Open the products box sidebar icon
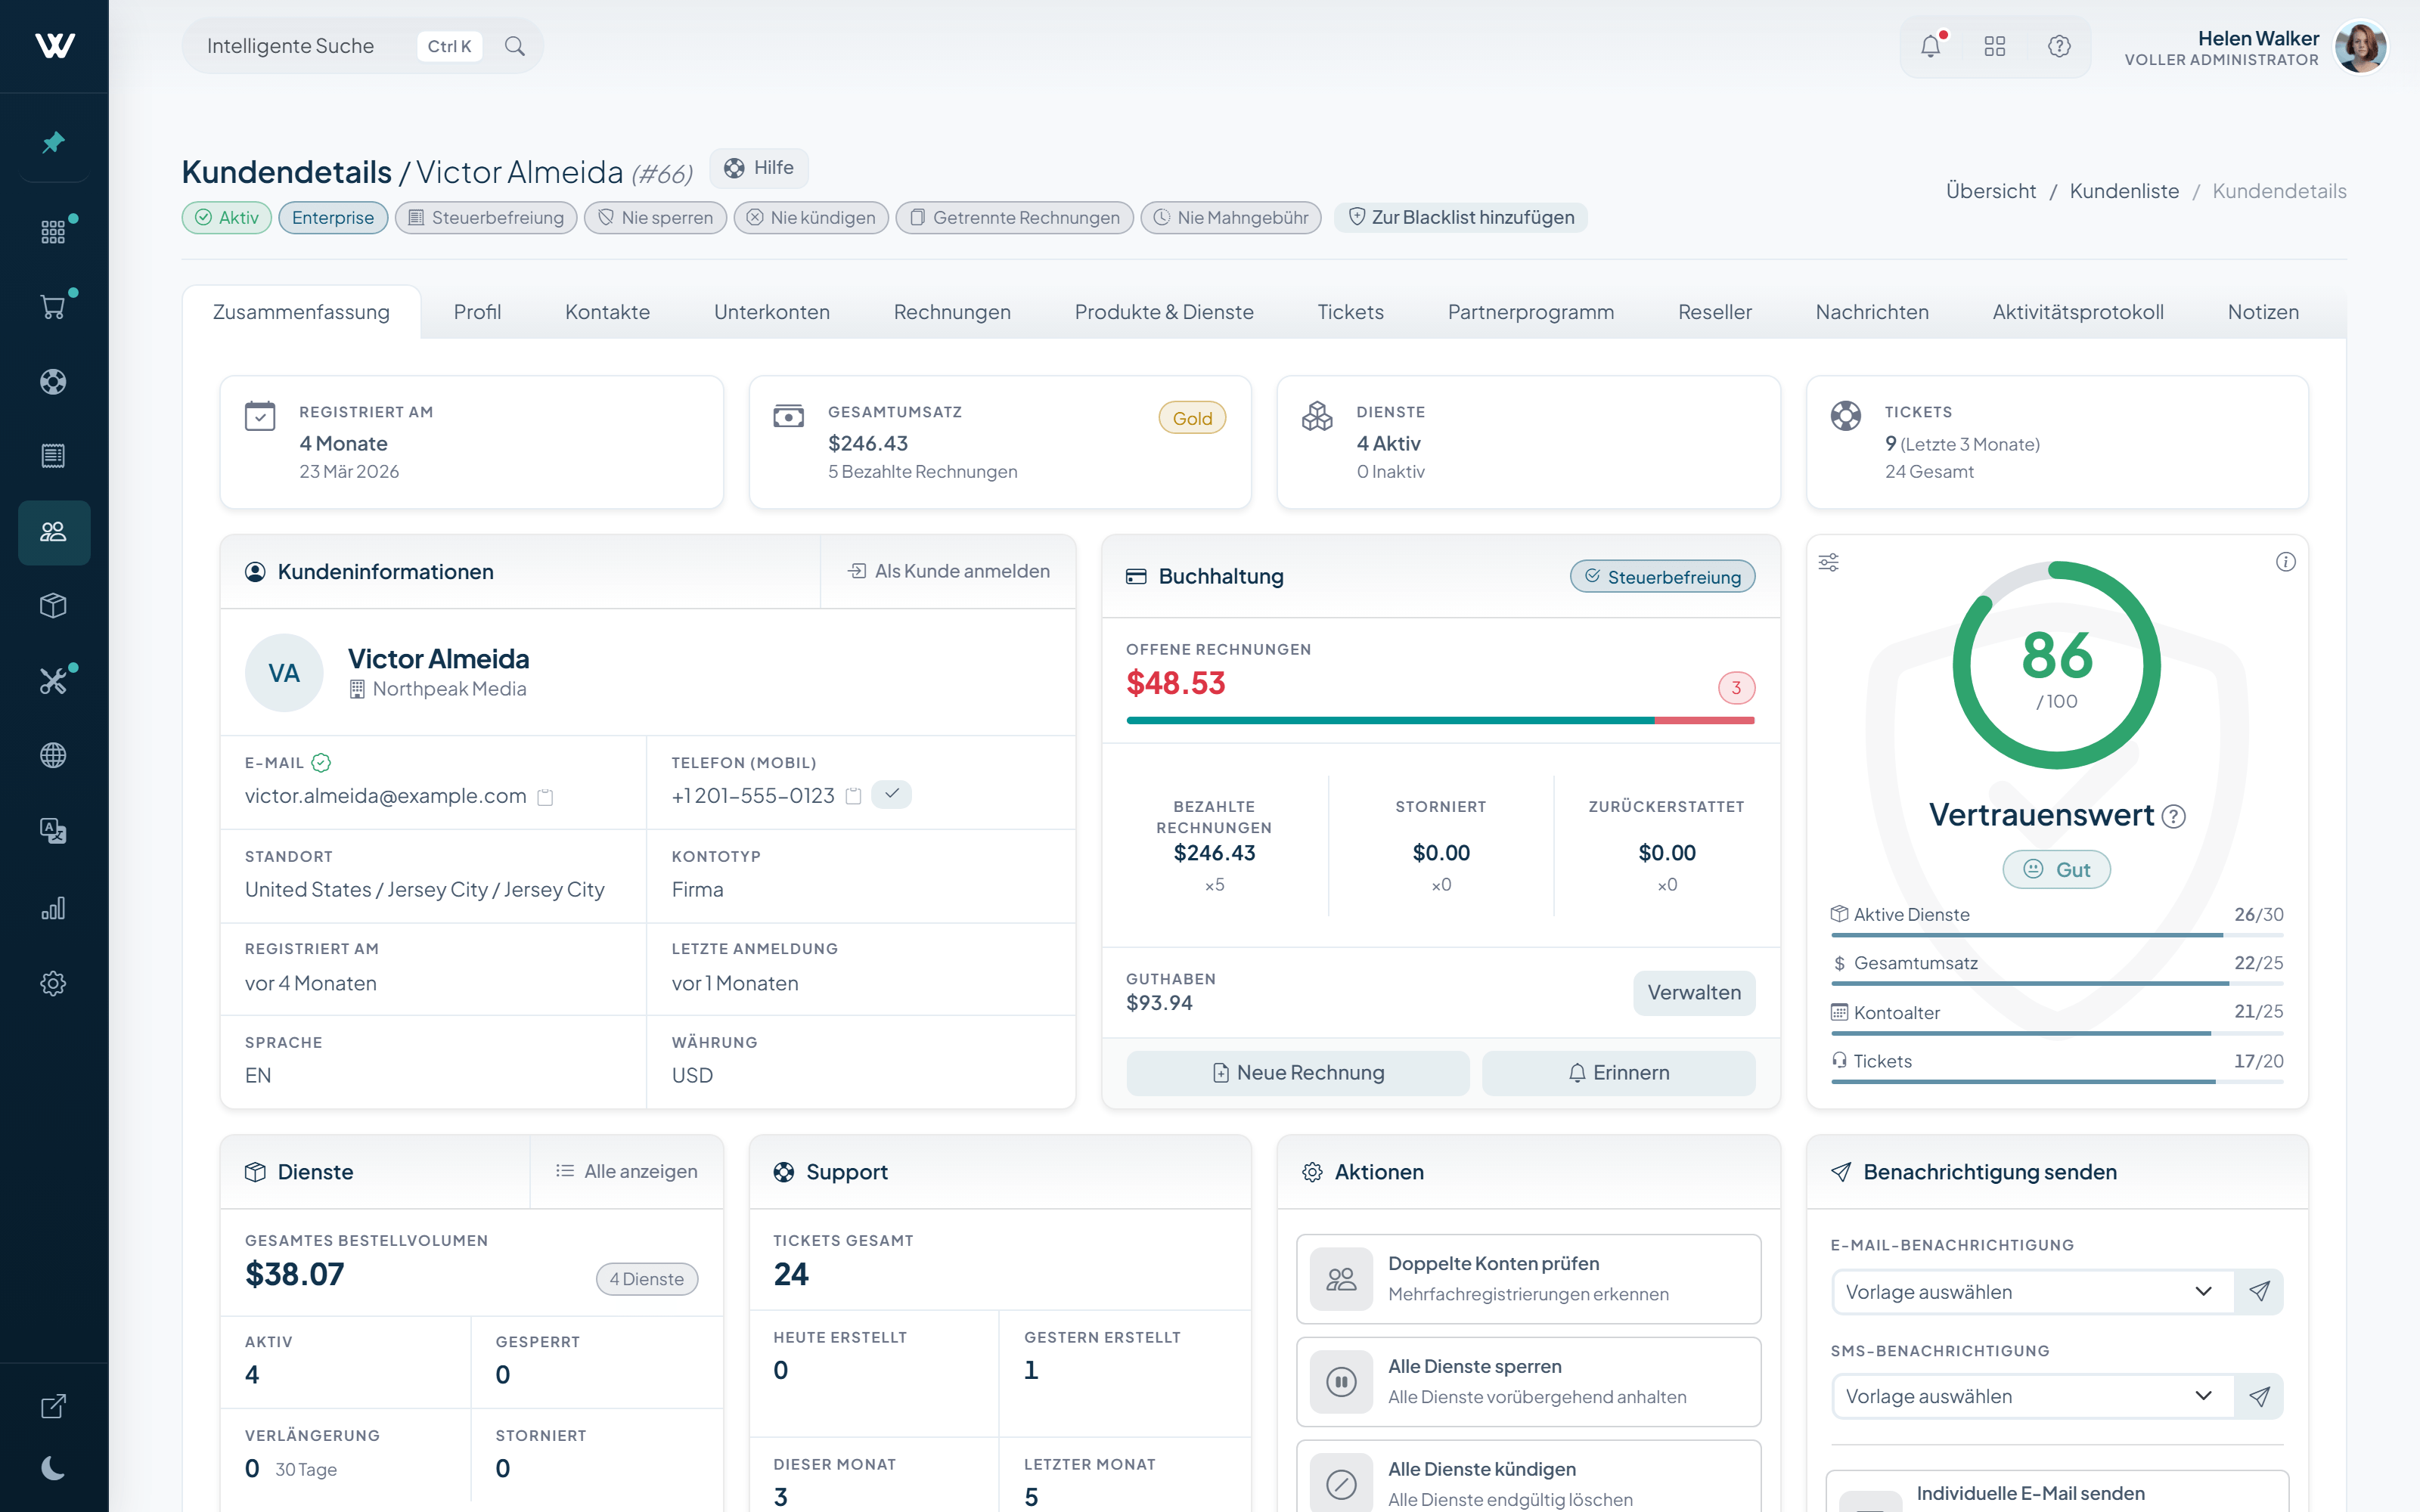Viewport: 2420px width, 1512px height. [x=54, y=606]
